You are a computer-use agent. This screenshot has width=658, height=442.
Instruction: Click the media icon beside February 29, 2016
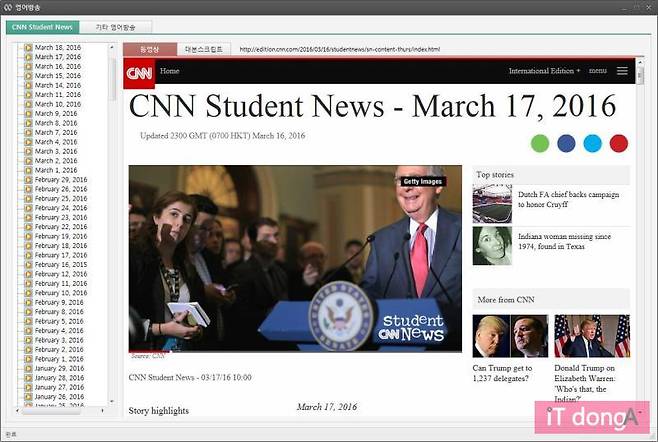28,180
